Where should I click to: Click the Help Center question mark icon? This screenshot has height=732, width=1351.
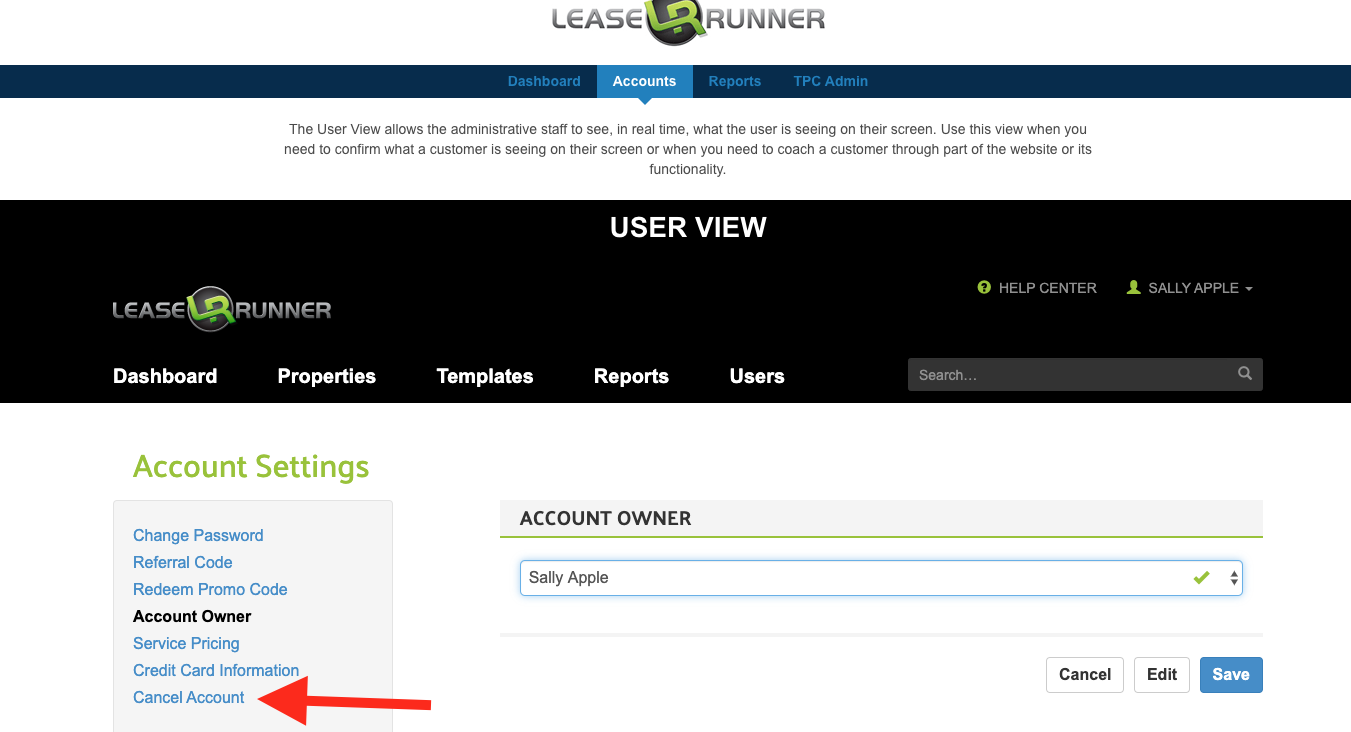point(984,288)
